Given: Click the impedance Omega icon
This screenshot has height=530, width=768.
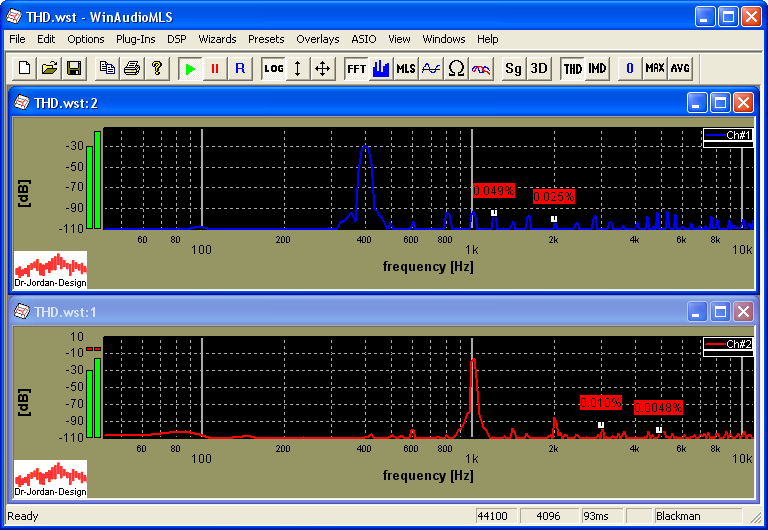Looking at the screenshot, I should (x=456, y=68).
